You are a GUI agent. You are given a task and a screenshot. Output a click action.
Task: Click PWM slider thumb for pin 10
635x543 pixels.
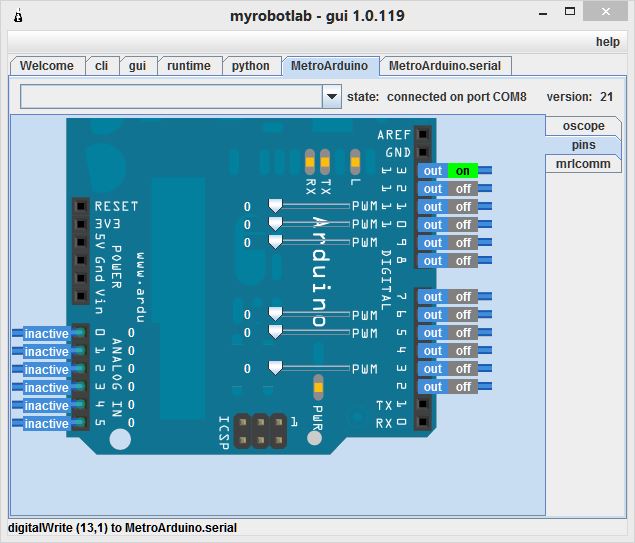point(275,224)
